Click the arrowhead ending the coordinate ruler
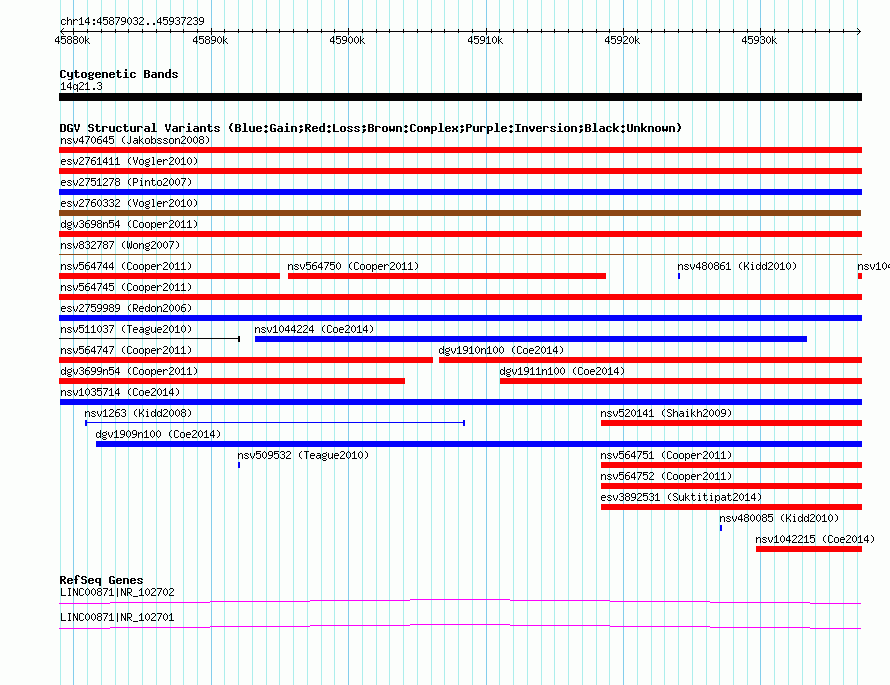This screenshot has width=890, height=685. click(859, 31)
